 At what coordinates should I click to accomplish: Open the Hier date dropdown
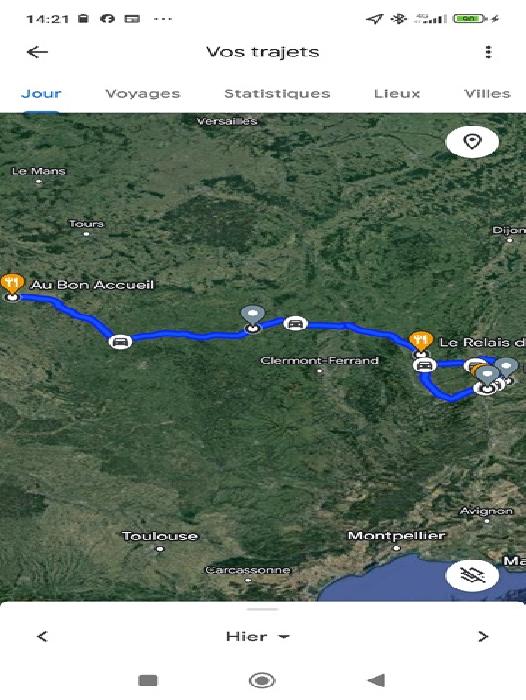[x=258, y=636]
